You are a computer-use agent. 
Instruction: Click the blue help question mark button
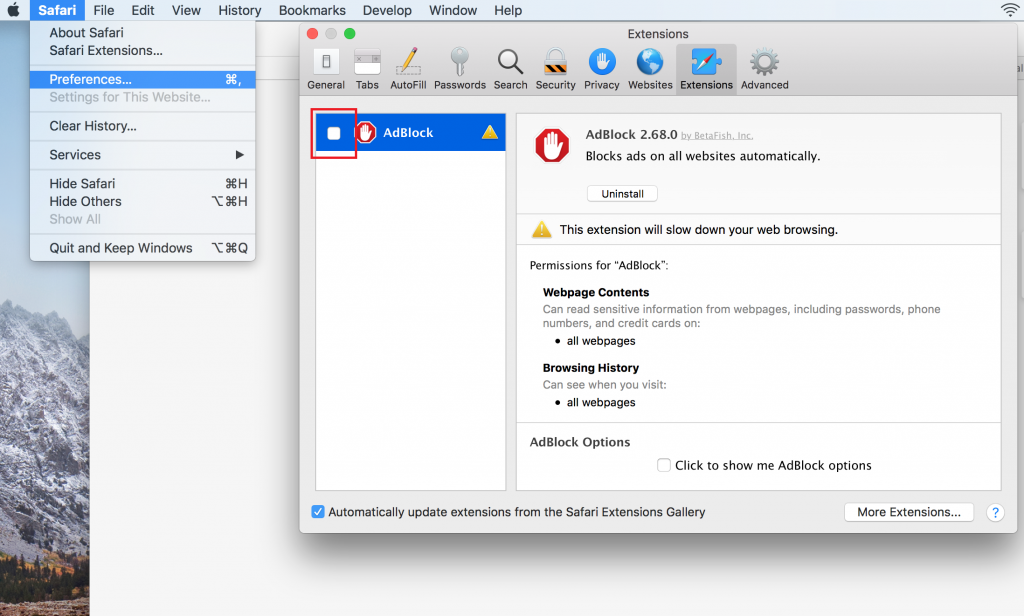tap(995, 512)
